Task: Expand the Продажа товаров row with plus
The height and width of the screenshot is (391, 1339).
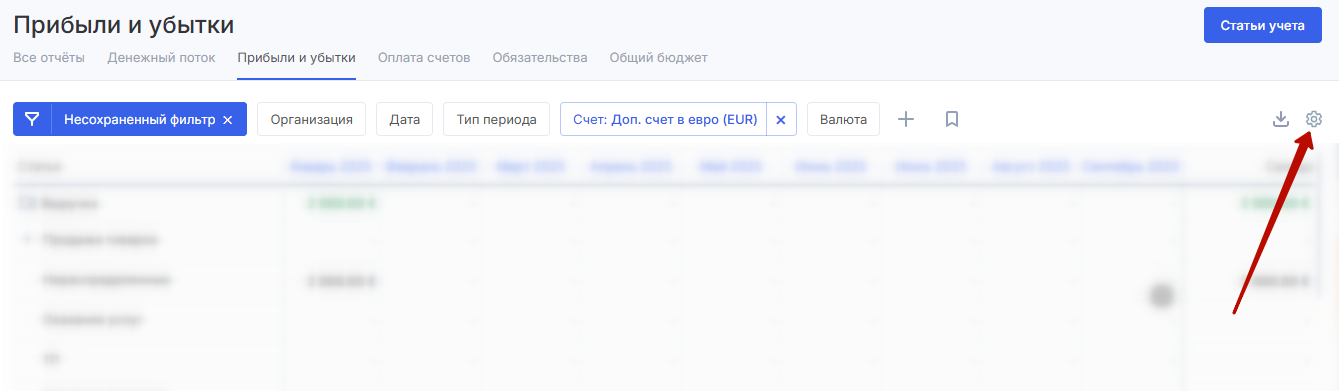Action: [x=27, y=240]
